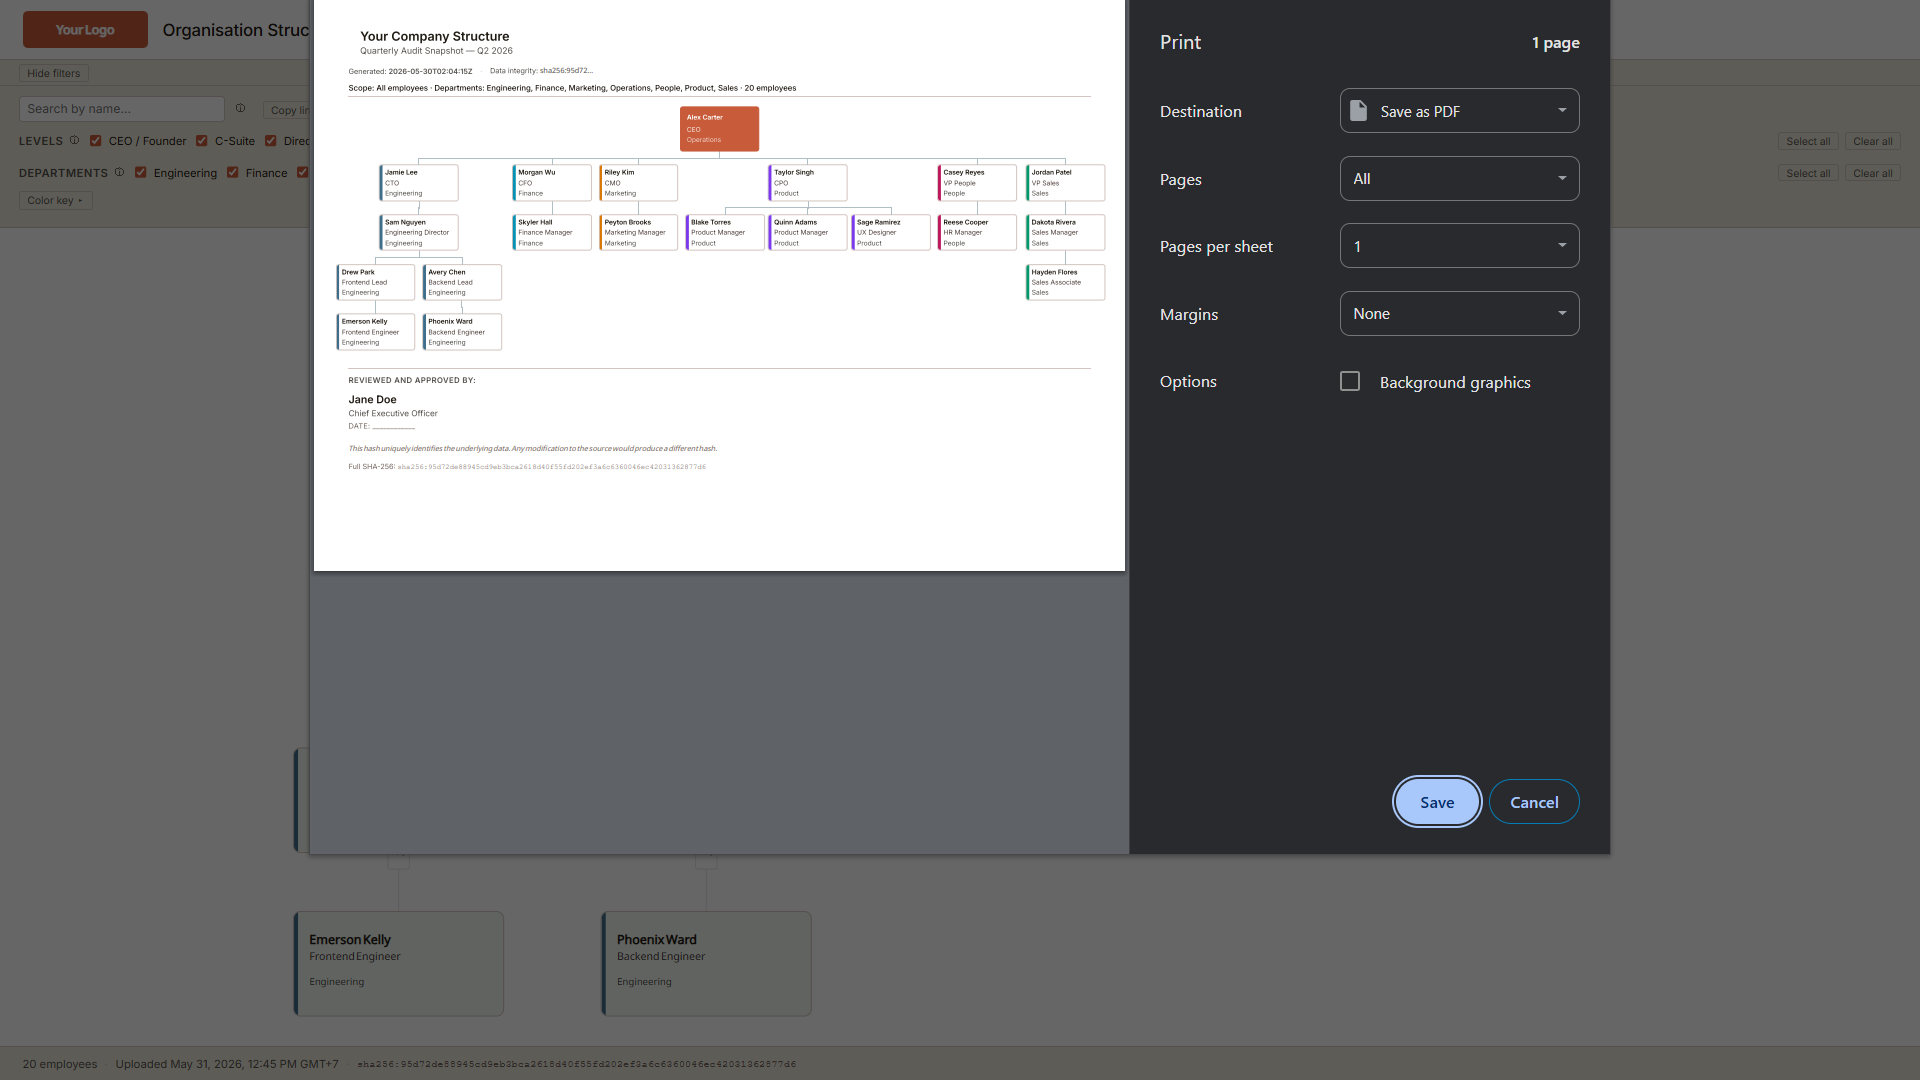Click the Drew Park Frontend Lead node
1920x1080 pixels.
[x=376, y=282]
